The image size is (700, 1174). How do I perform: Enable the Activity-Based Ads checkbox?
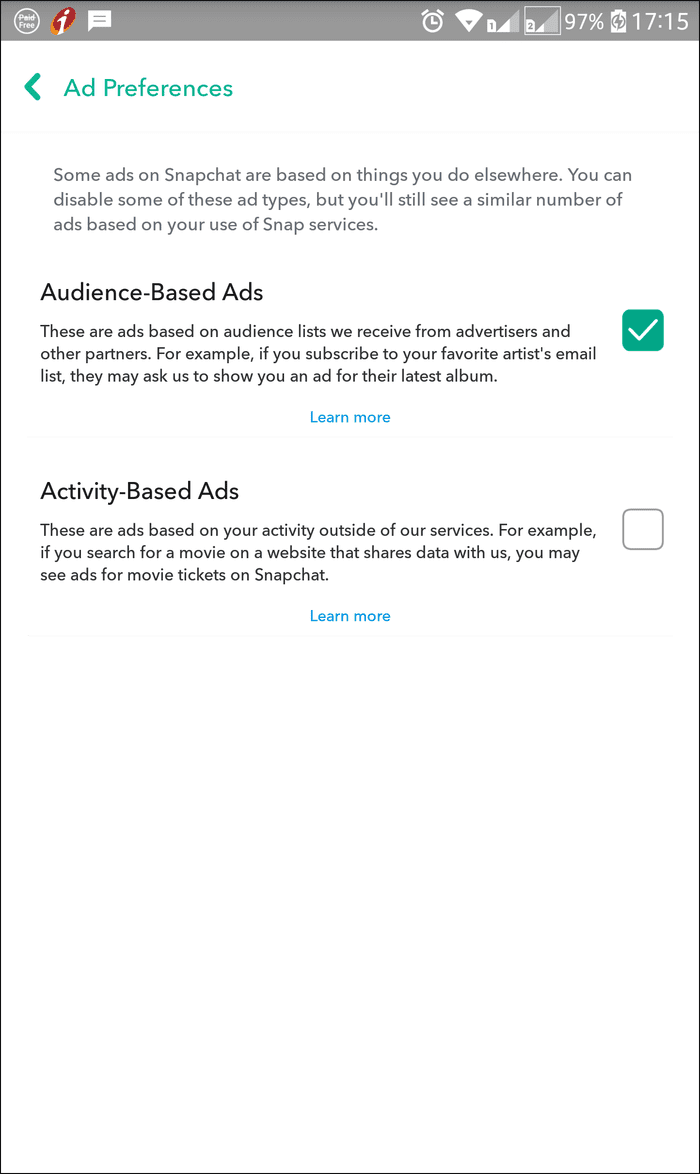click(642, 529)
